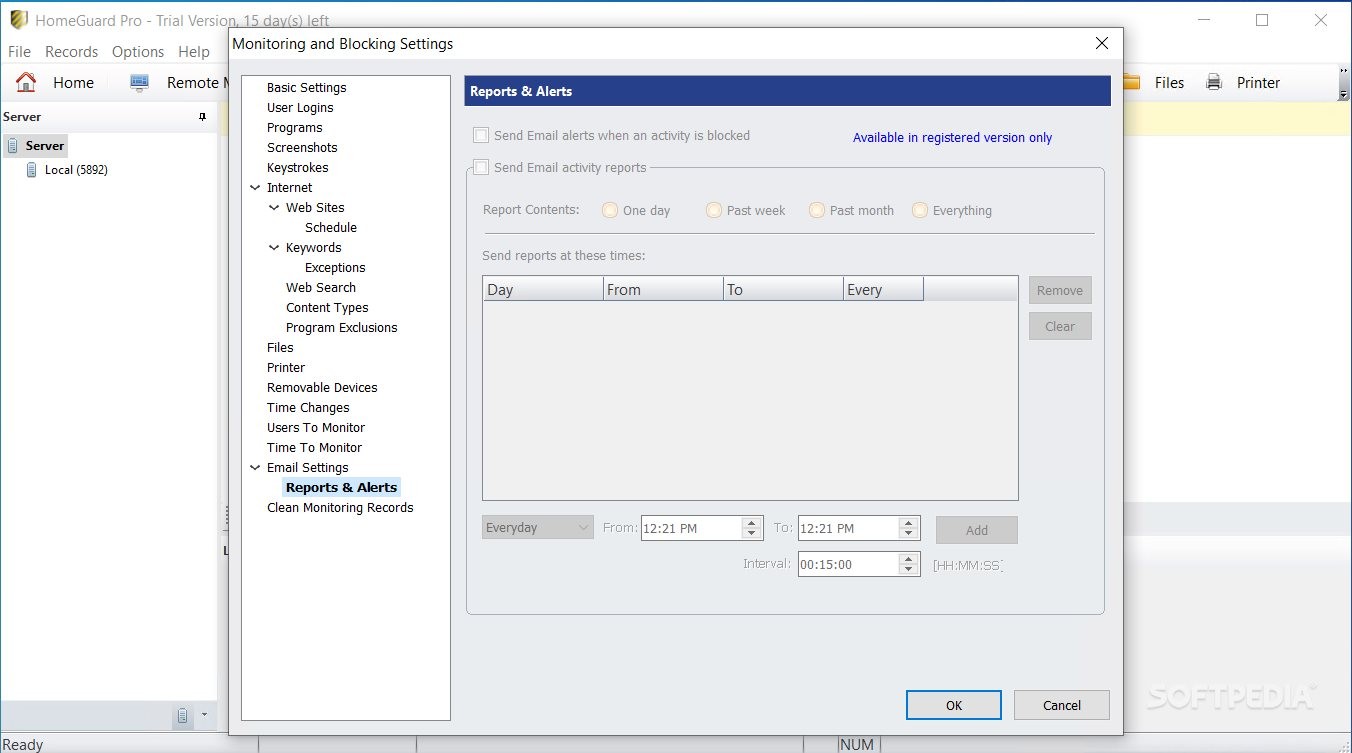
Task: Click the server icon at sidebar bottom
Action: tap(183, 715)
